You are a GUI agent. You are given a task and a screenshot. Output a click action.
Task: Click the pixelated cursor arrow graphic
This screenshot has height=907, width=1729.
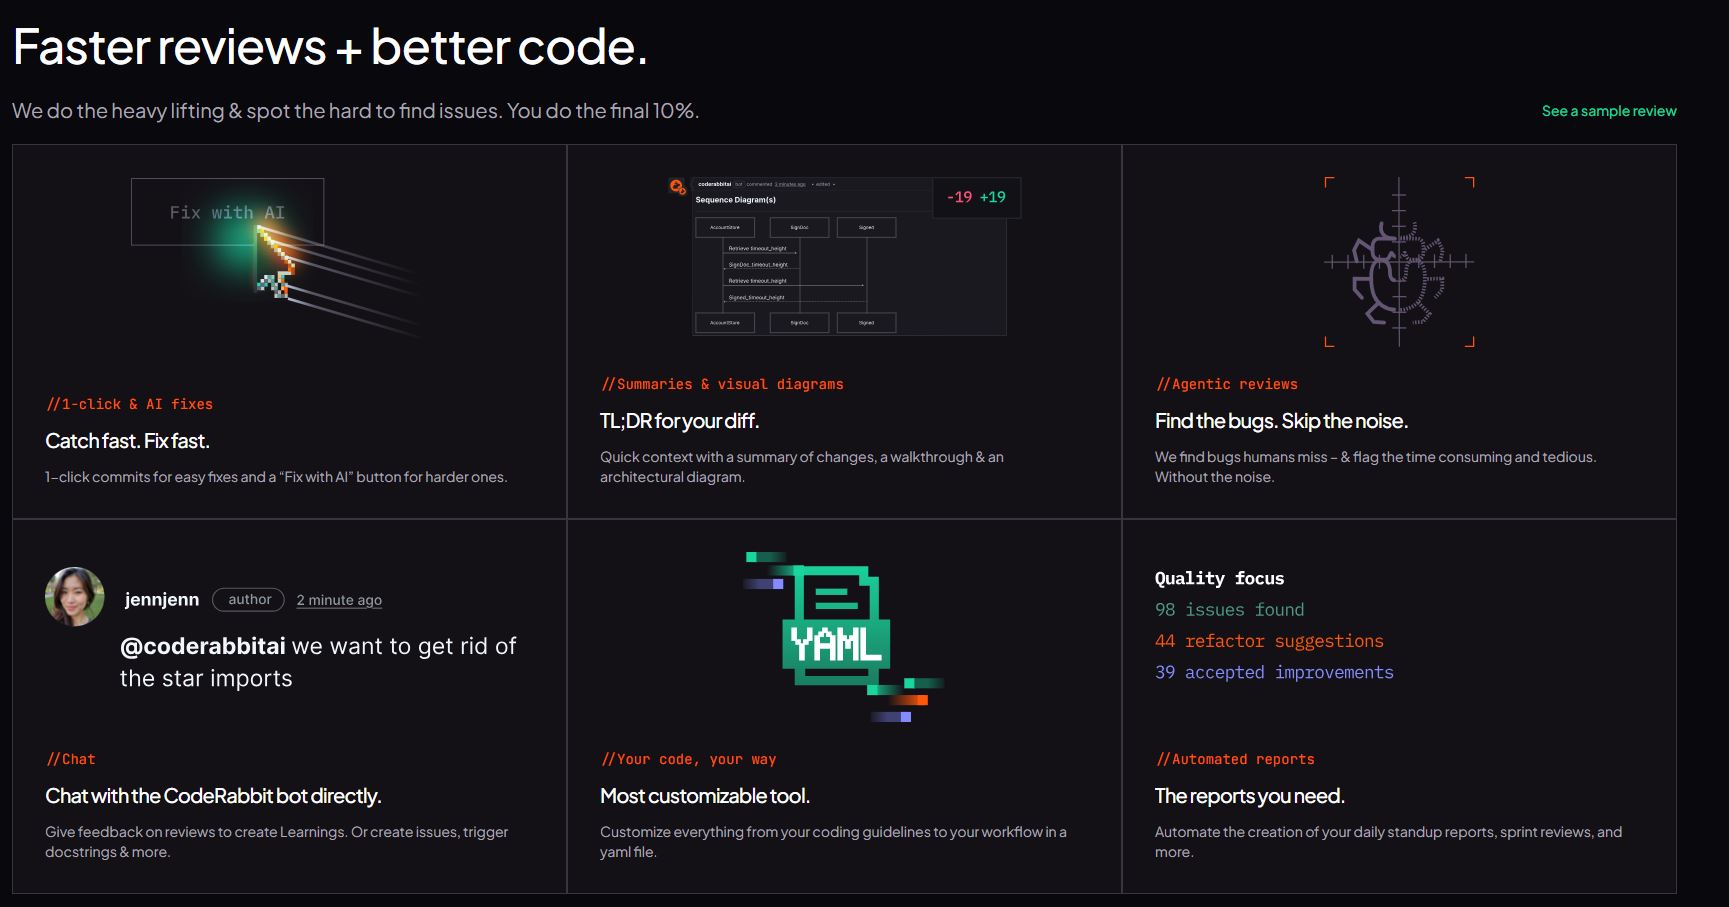coord(275,262)
